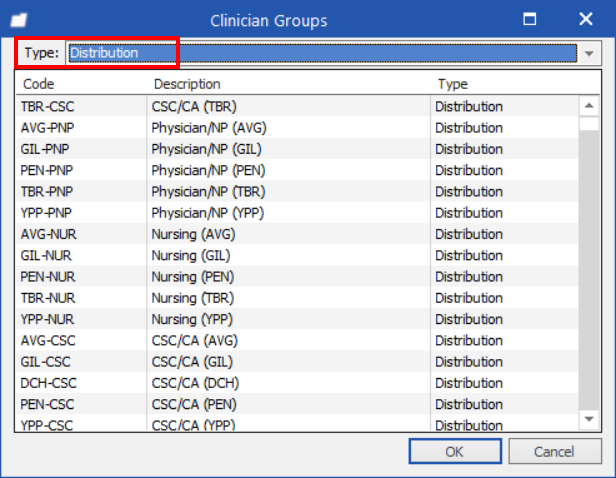Click the OK button
The width and height of the screenshot is (616, 478).
coord(455,451)
